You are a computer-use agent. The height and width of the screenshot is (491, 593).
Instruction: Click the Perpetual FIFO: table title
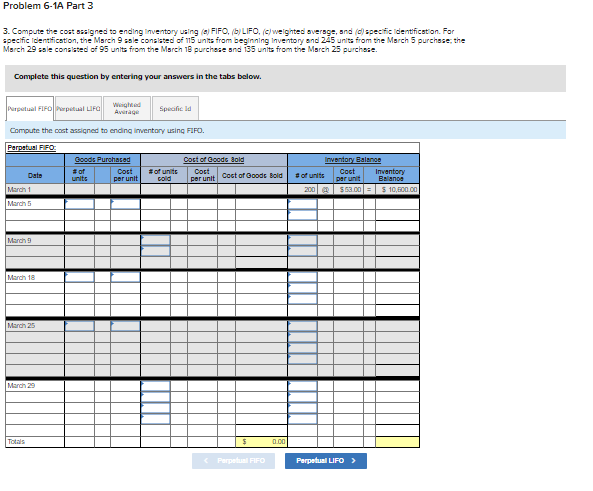click(x=31, y=148)
